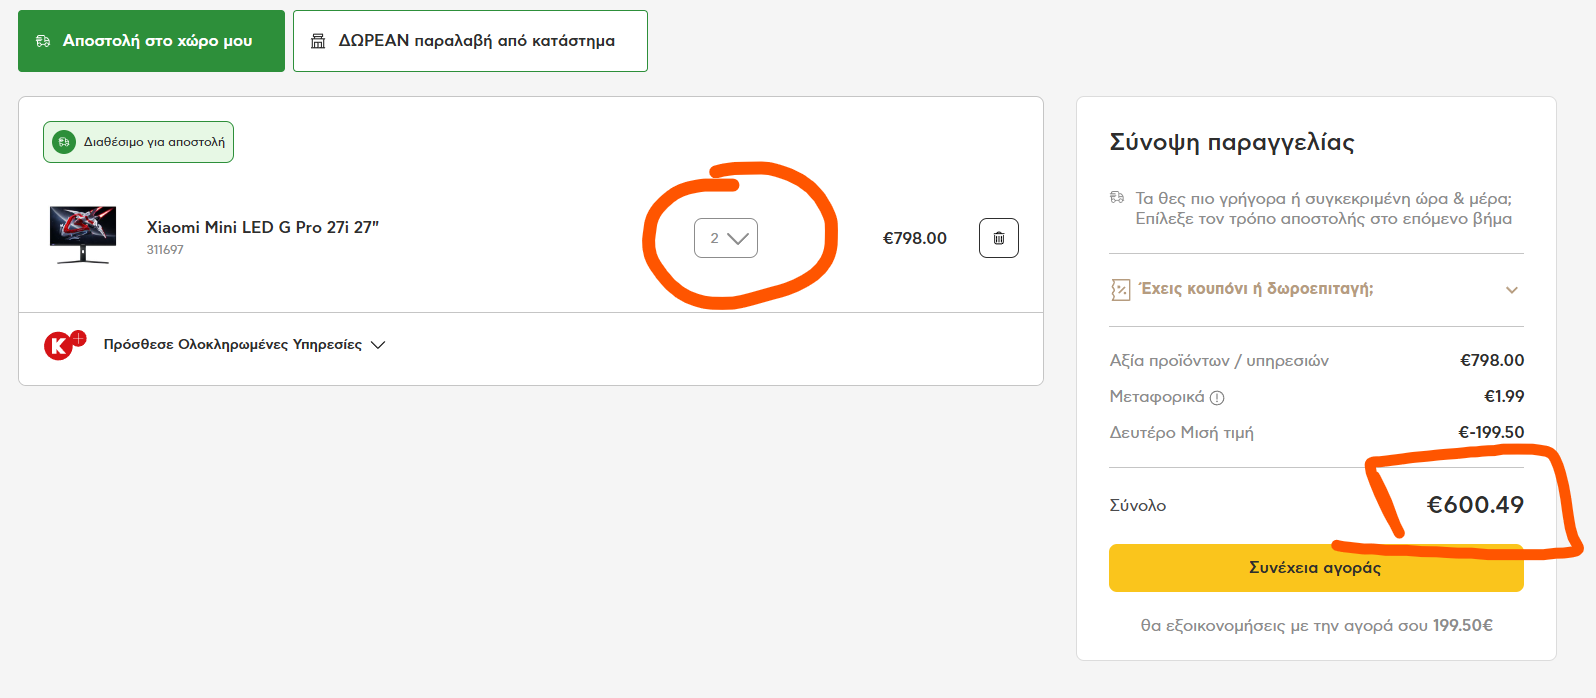Click the Διαθέσιμο για αποστολή badge

(x=138, y=142)
